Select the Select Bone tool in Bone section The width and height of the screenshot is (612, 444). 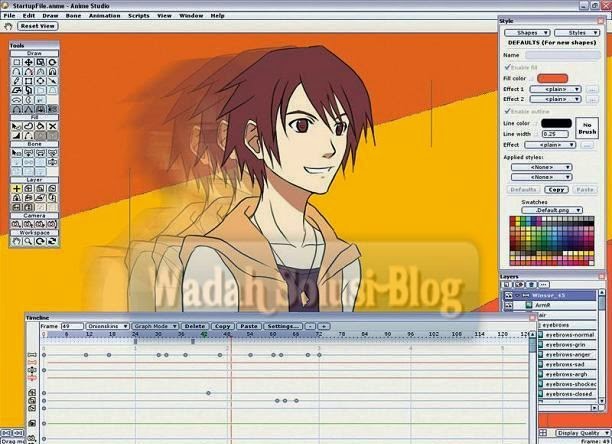(x=17, y=153)
